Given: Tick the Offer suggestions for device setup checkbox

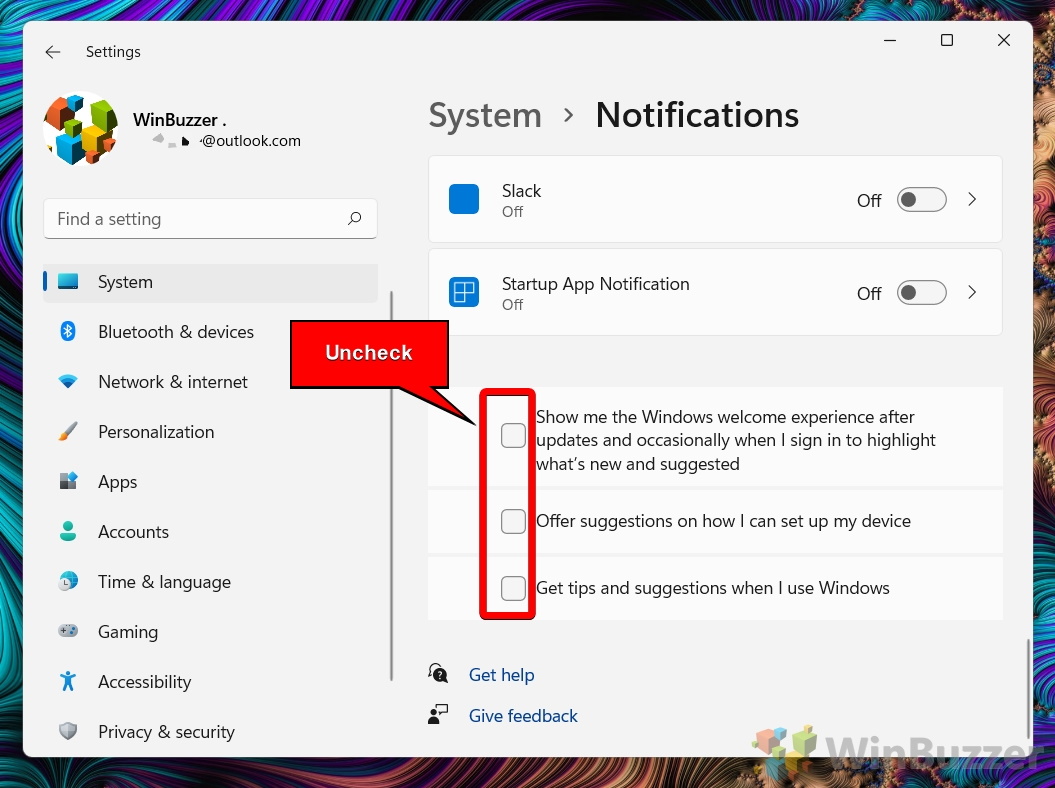Looking at the screenshot, I should [x=513, y=521].
